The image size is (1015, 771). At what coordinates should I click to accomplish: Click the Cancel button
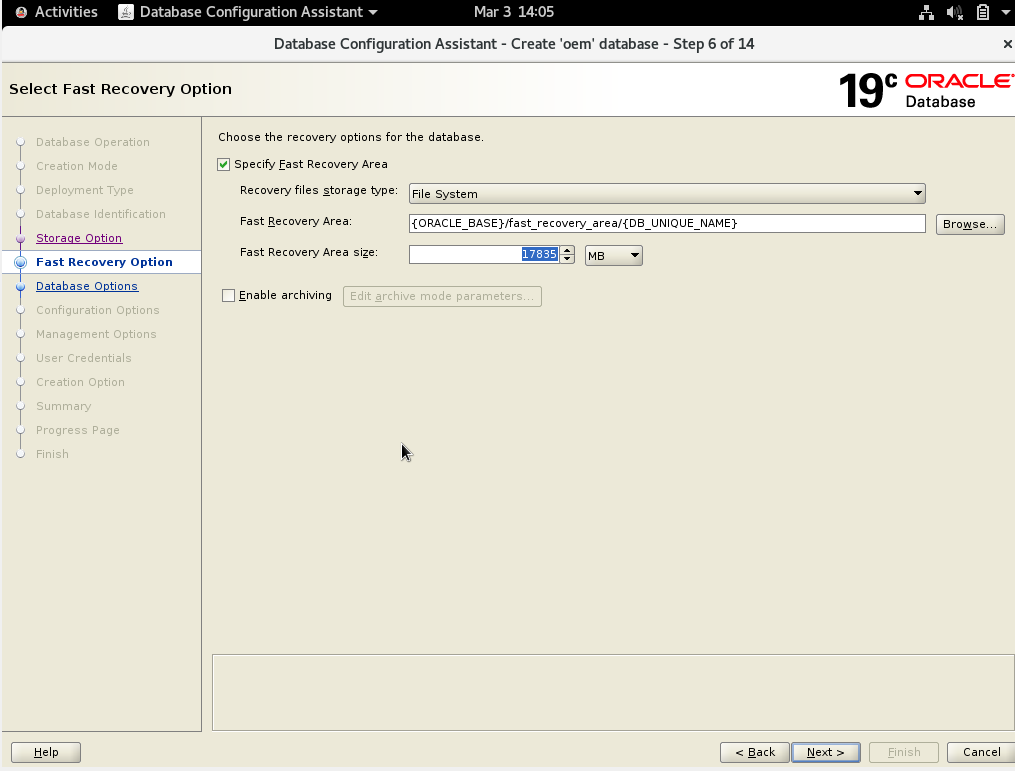coord(981,752)
